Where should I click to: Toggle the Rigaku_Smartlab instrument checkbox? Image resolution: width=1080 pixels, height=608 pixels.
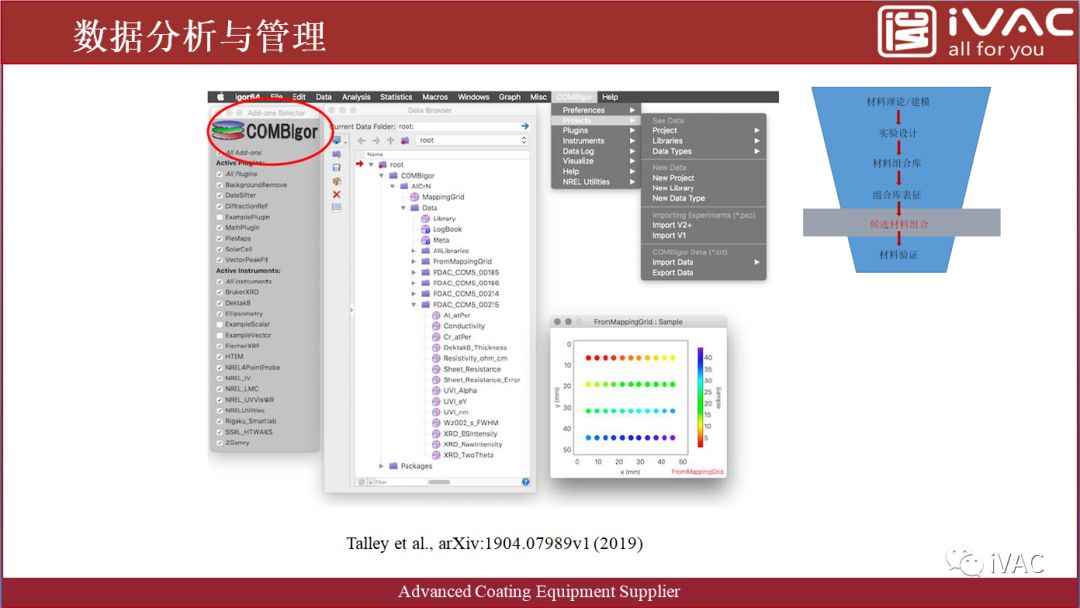(220, 421)
